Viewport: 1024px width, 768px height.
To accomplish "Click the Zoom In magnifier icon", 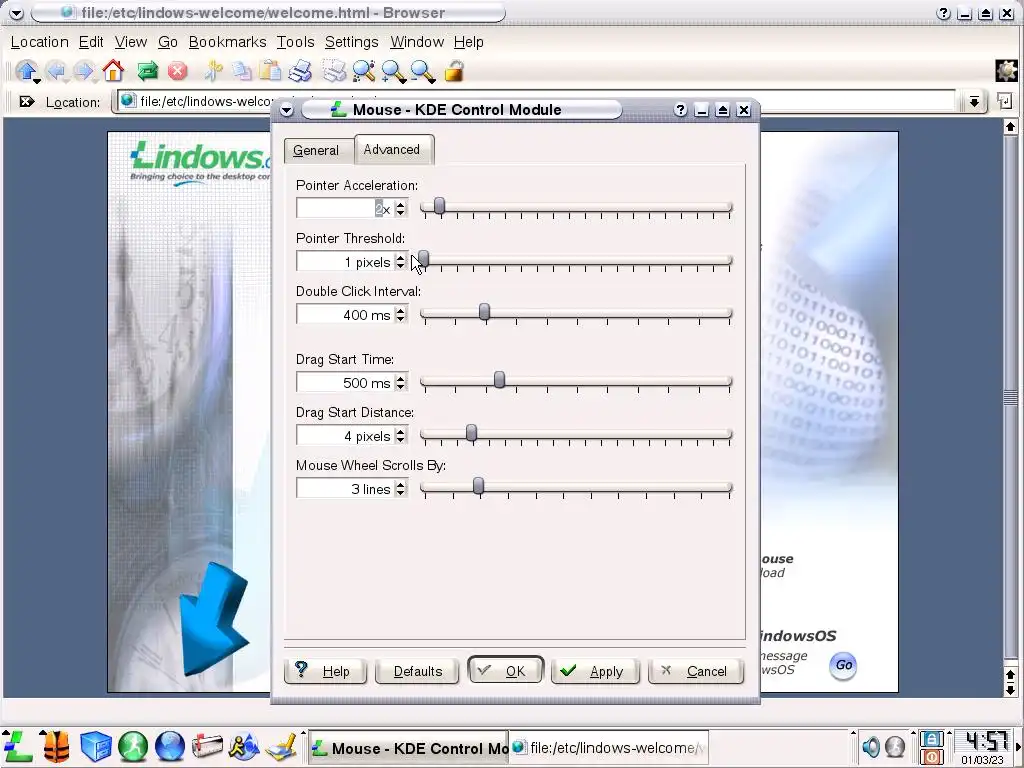I will coord(393,71).
